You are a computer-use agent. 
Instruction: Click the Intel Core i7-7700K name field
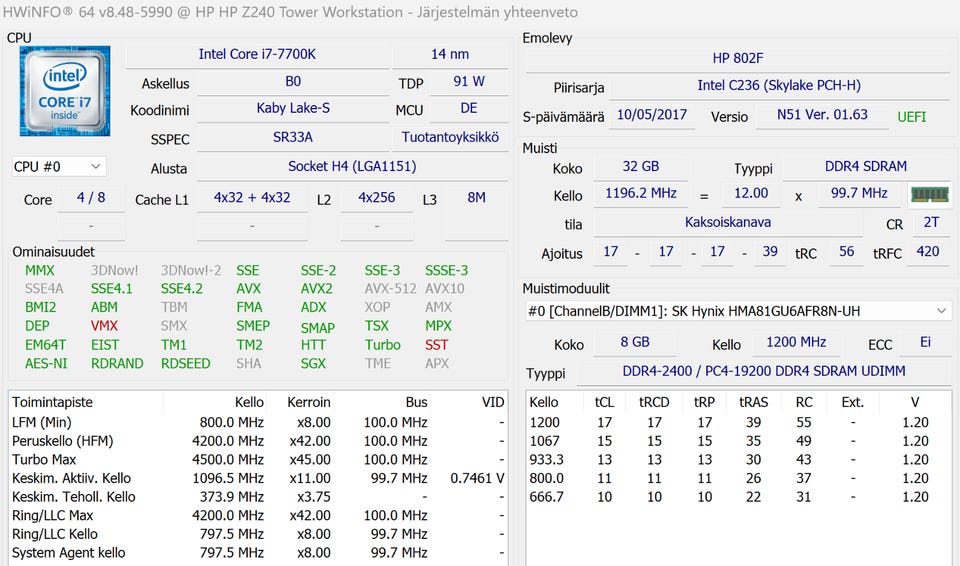257,55
